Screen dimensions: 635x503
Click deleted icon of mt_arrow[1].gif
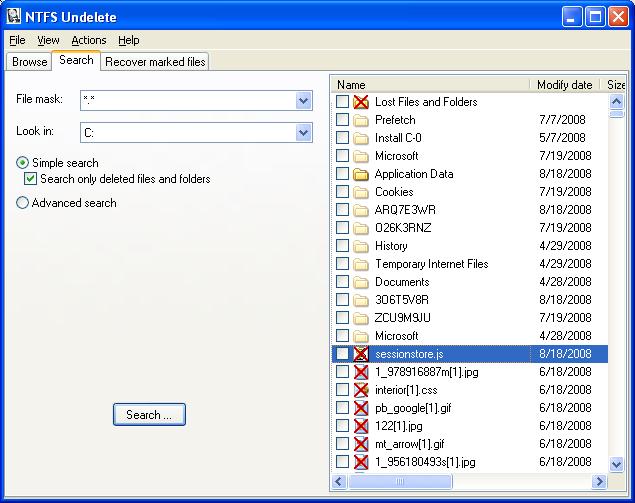tap(361, 444)
